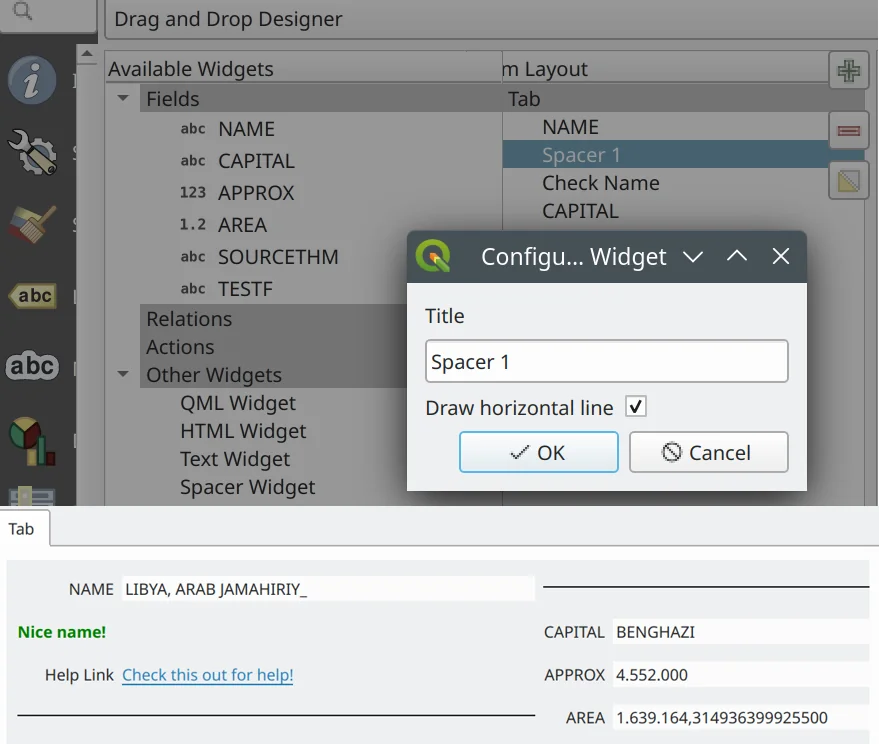Screen dimensions: 879x744
Task: Open the Labels yellow abc tag icon
Action: [x=32, y=296]
